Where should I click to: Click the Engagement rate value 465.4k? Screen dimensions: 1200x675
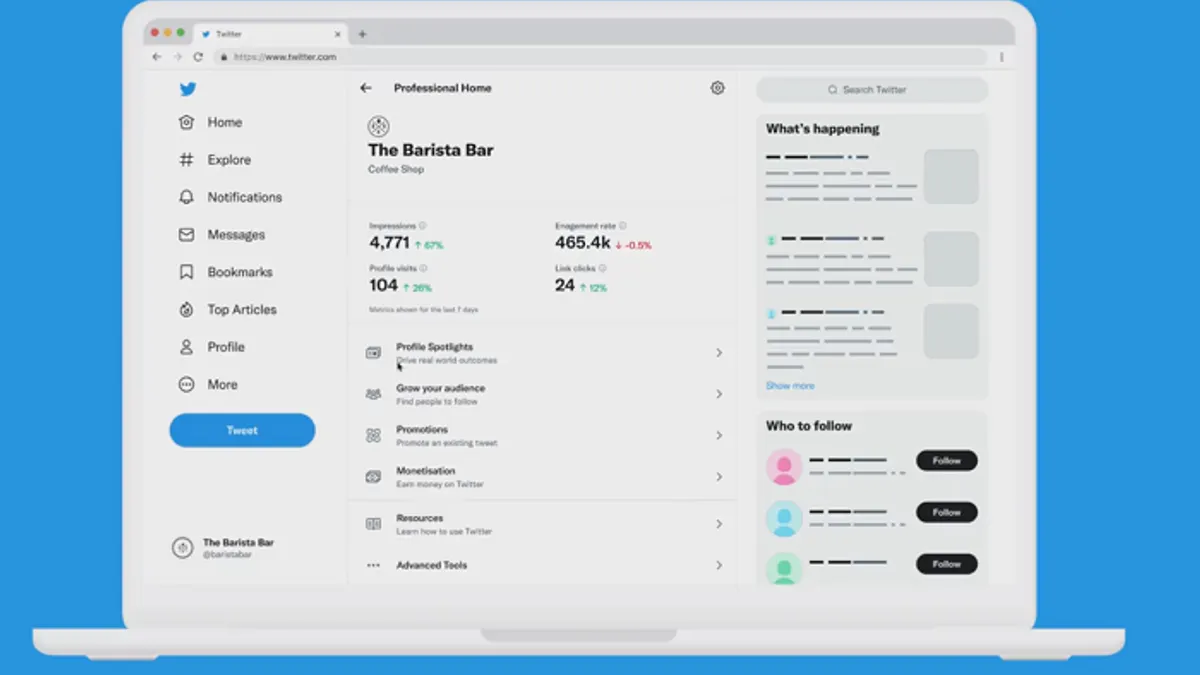pyautogui.click(x=583, y=243)
